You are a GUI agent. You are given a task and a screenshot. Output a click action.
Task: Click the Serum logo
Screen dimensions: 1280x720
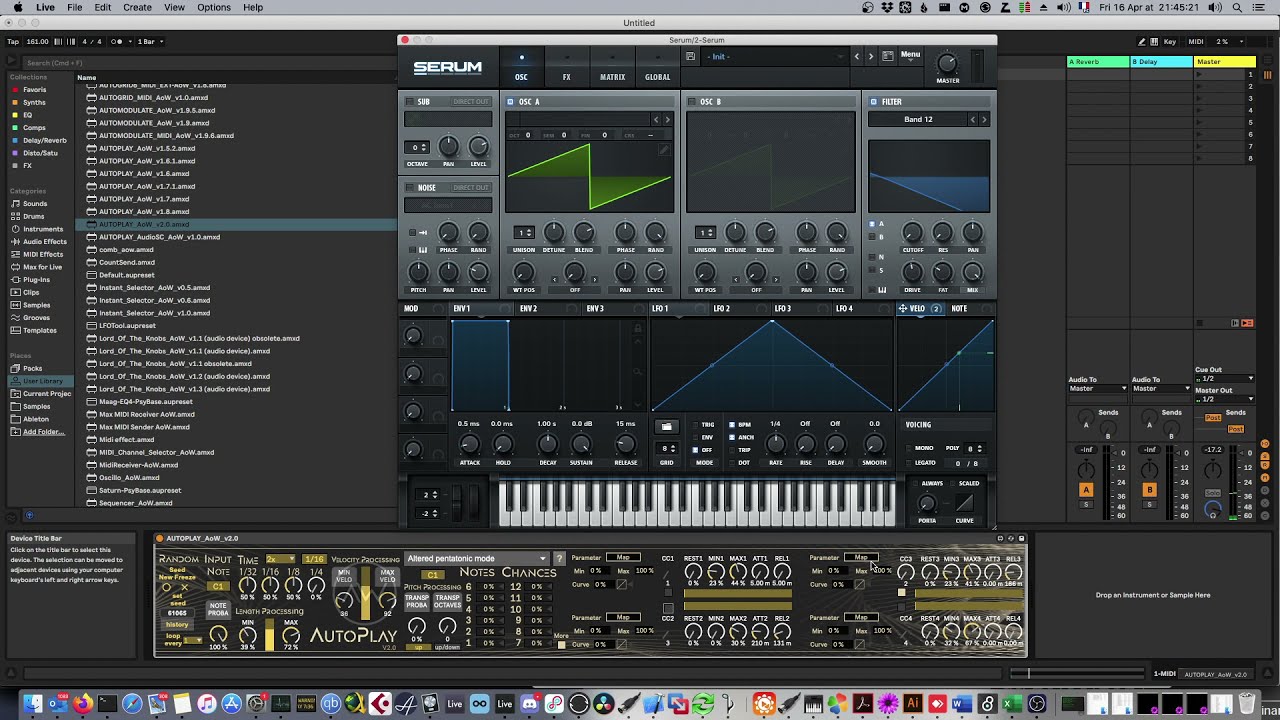[448, 68]
